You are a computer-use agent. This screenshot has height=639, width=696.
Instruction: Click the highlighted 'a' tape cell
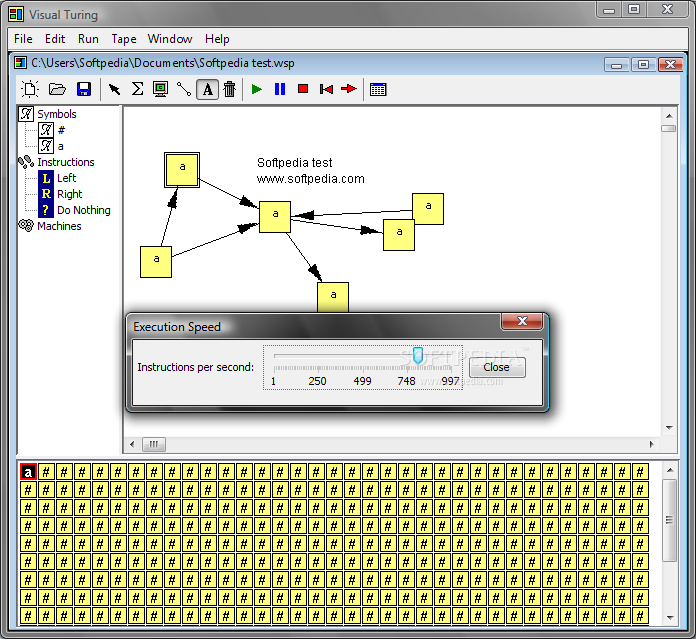pos(28,472)
